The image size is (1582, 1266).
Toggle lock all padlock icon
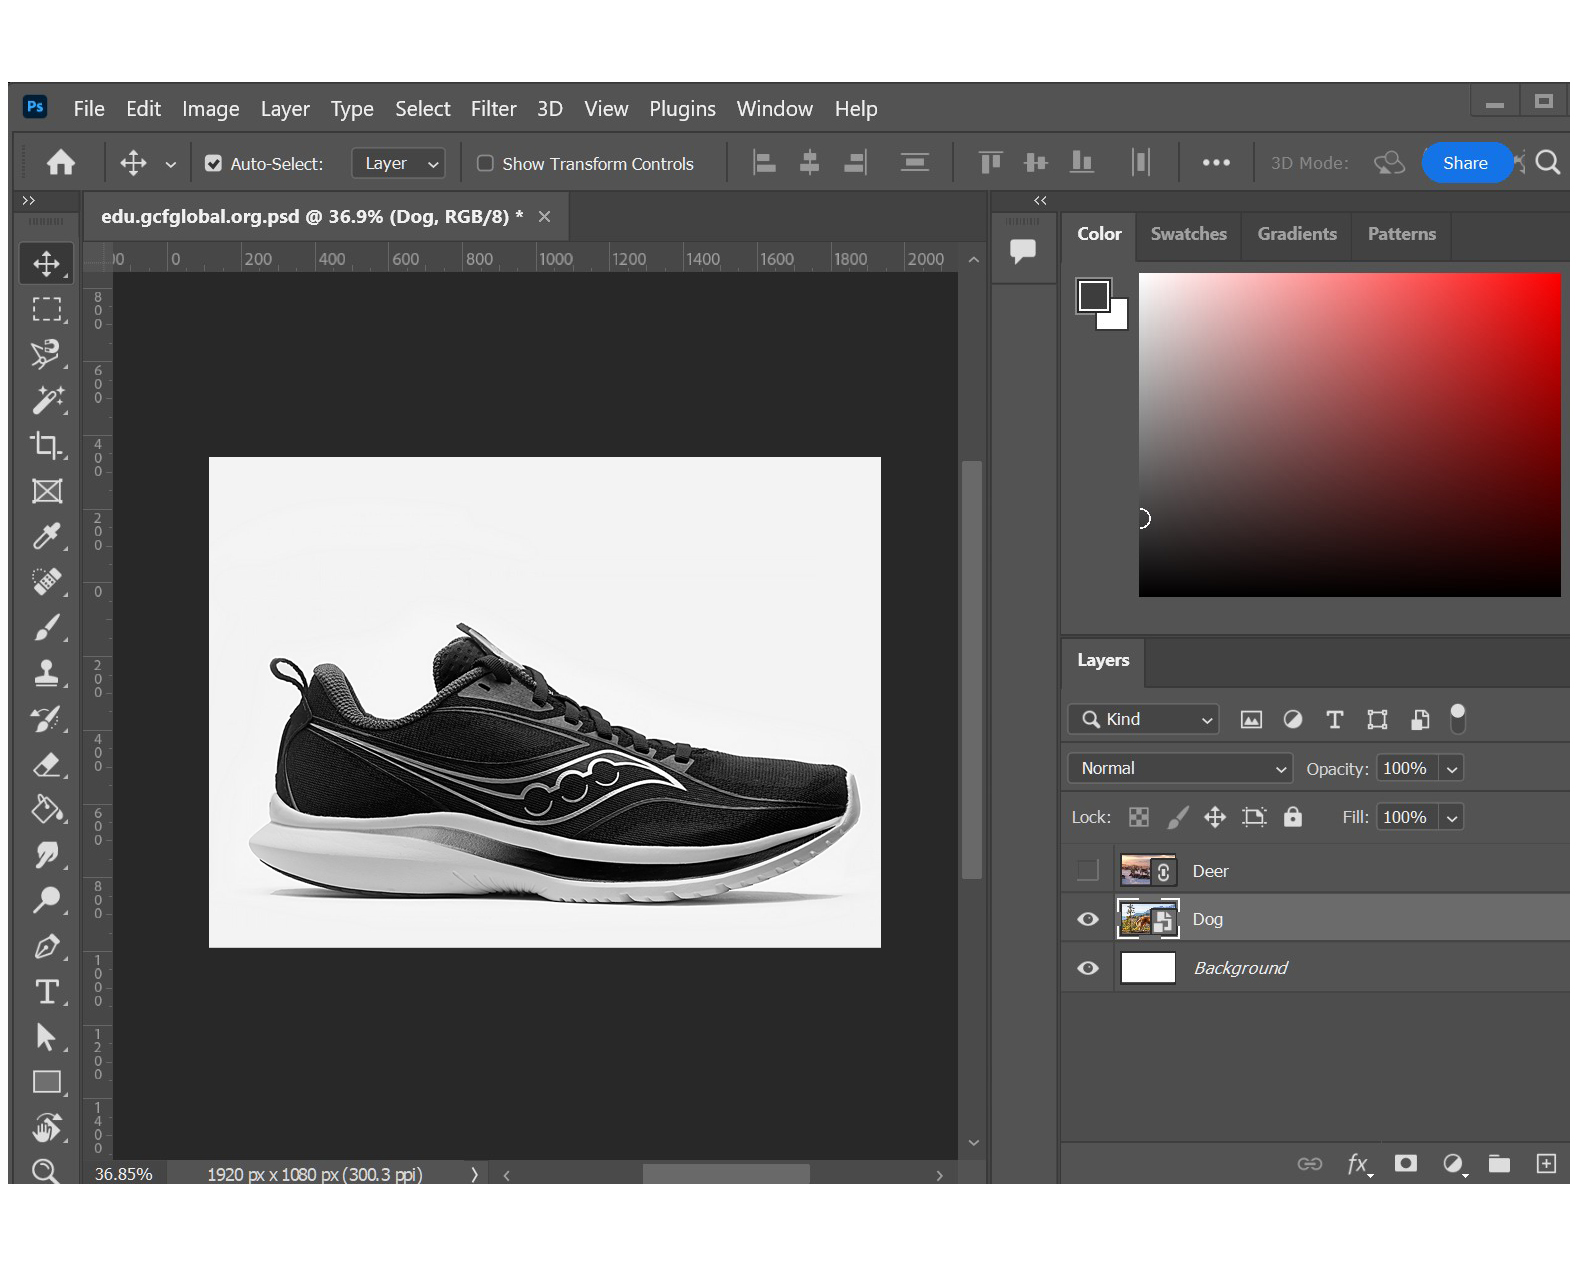tap(1293, 817)
